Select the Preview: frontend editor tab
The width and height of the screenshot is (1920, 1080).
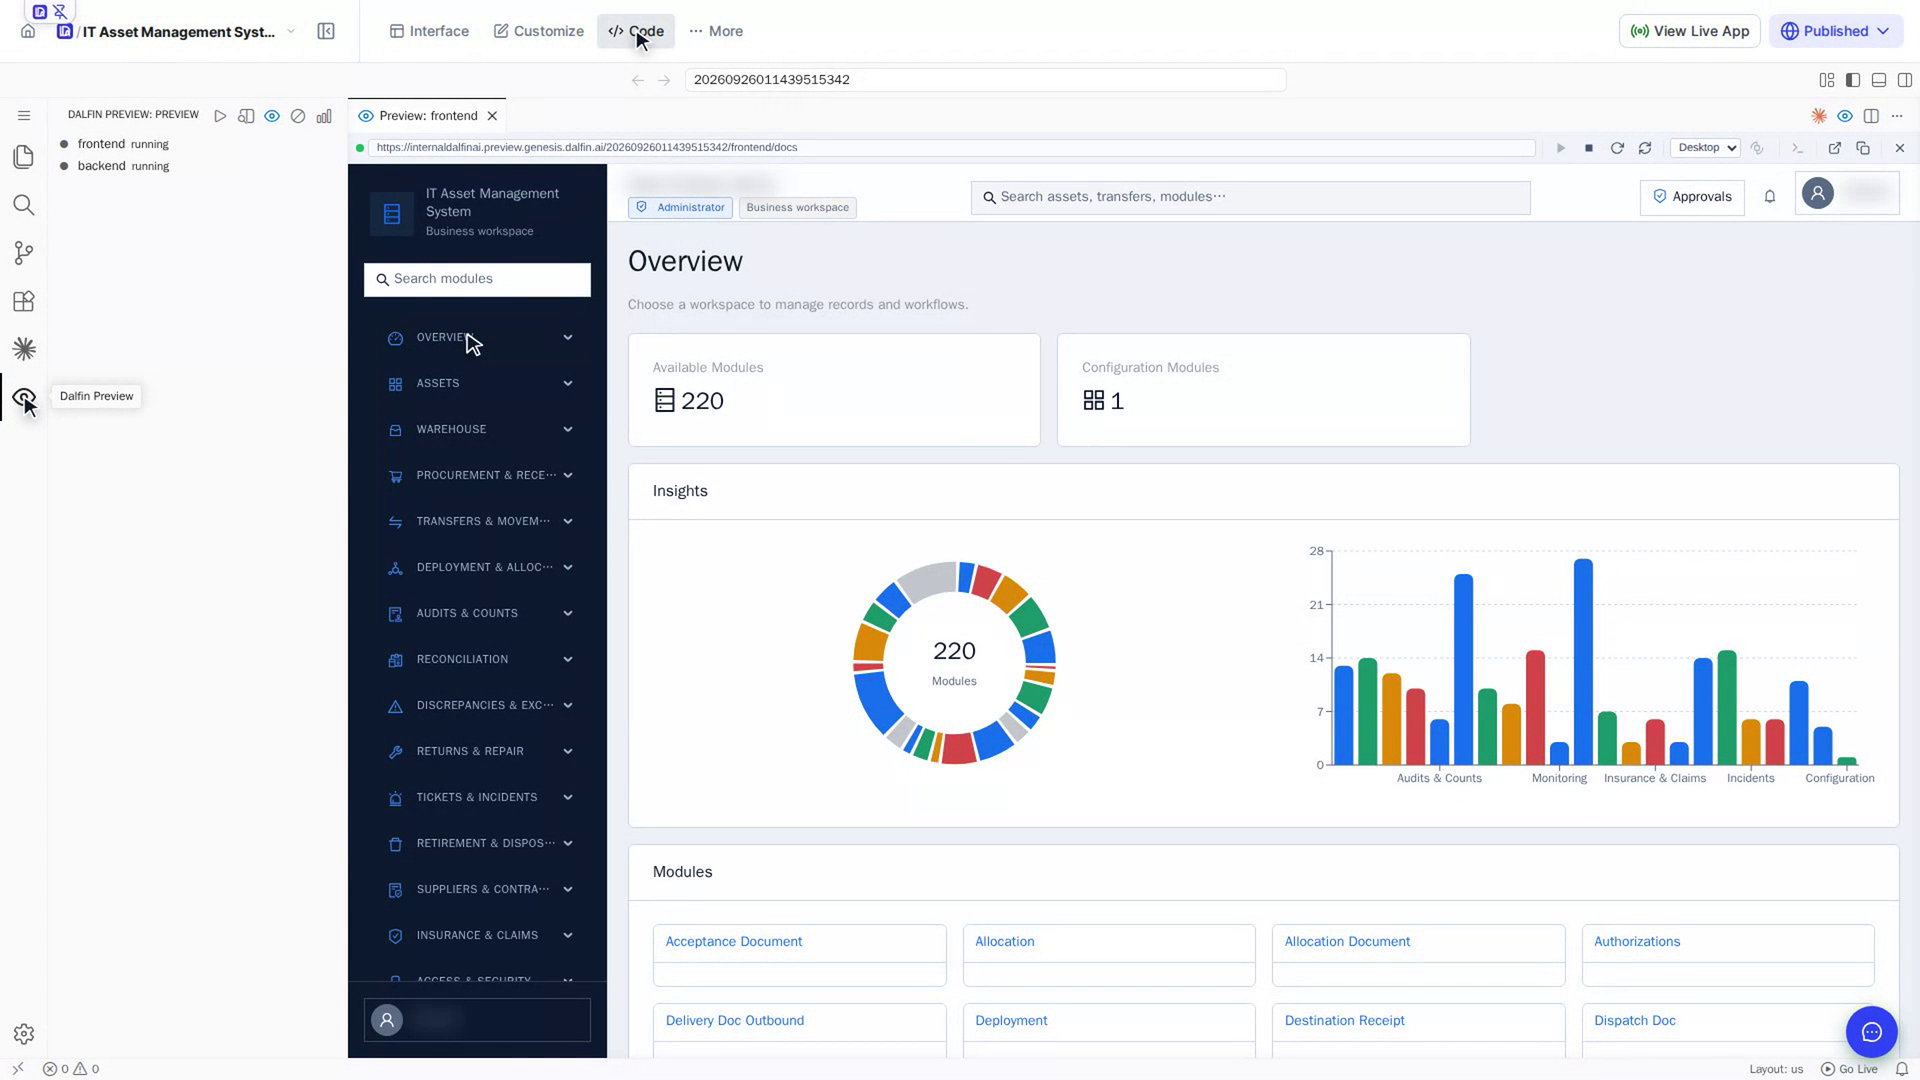tap(428, 116)
